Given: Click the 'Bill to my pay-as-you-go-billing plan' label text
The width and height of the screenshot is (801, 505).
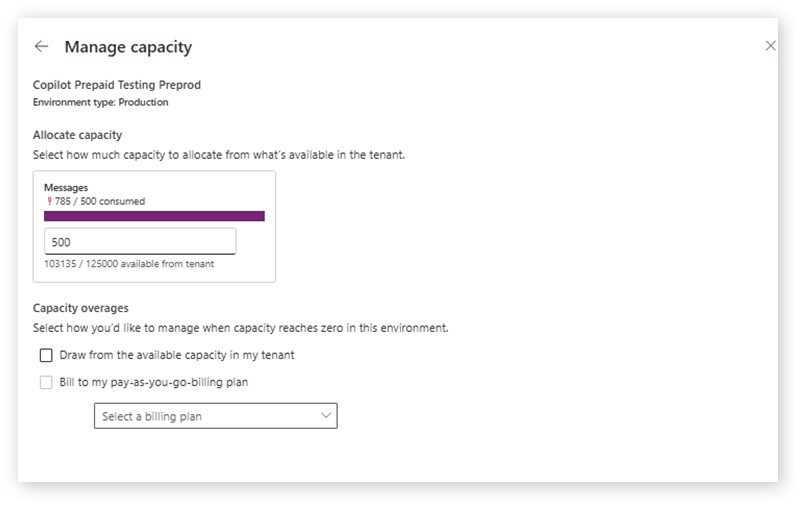Looking at the screenshot, I should 153,382.
